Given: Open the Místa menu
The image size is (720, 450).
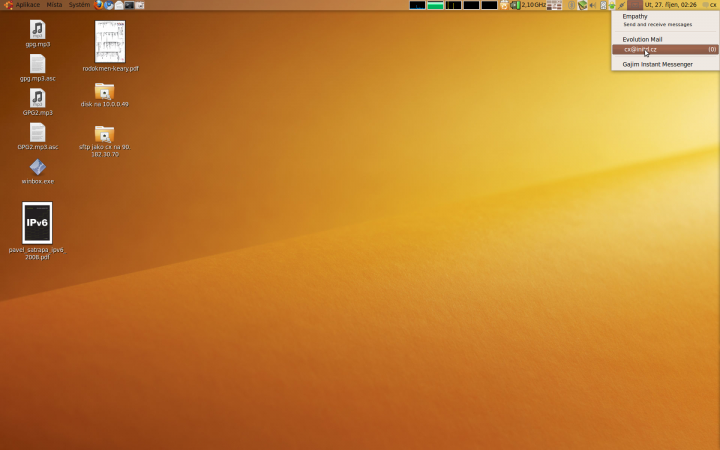Looking at the screenshot, I should pyautogui.click(x=54, y=5).
